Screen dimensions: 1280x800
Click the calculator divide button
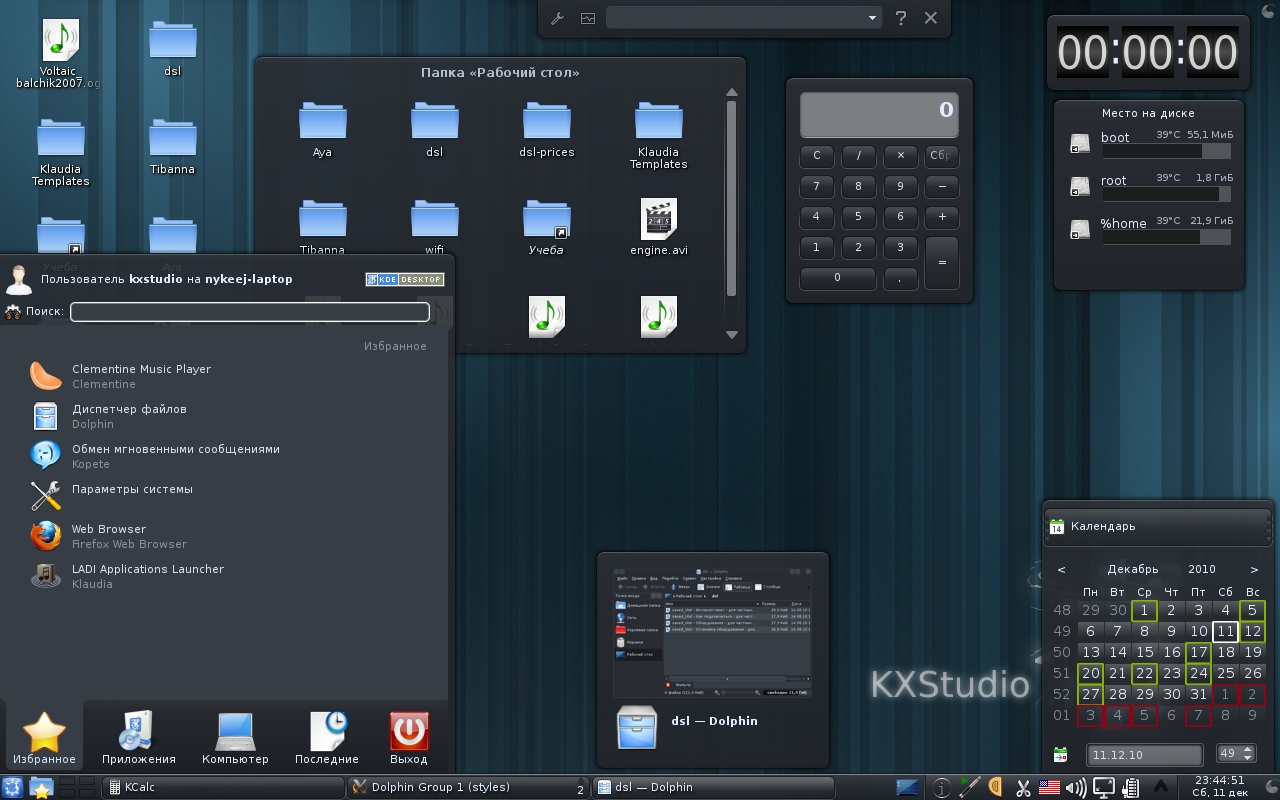tap(859, 156)
